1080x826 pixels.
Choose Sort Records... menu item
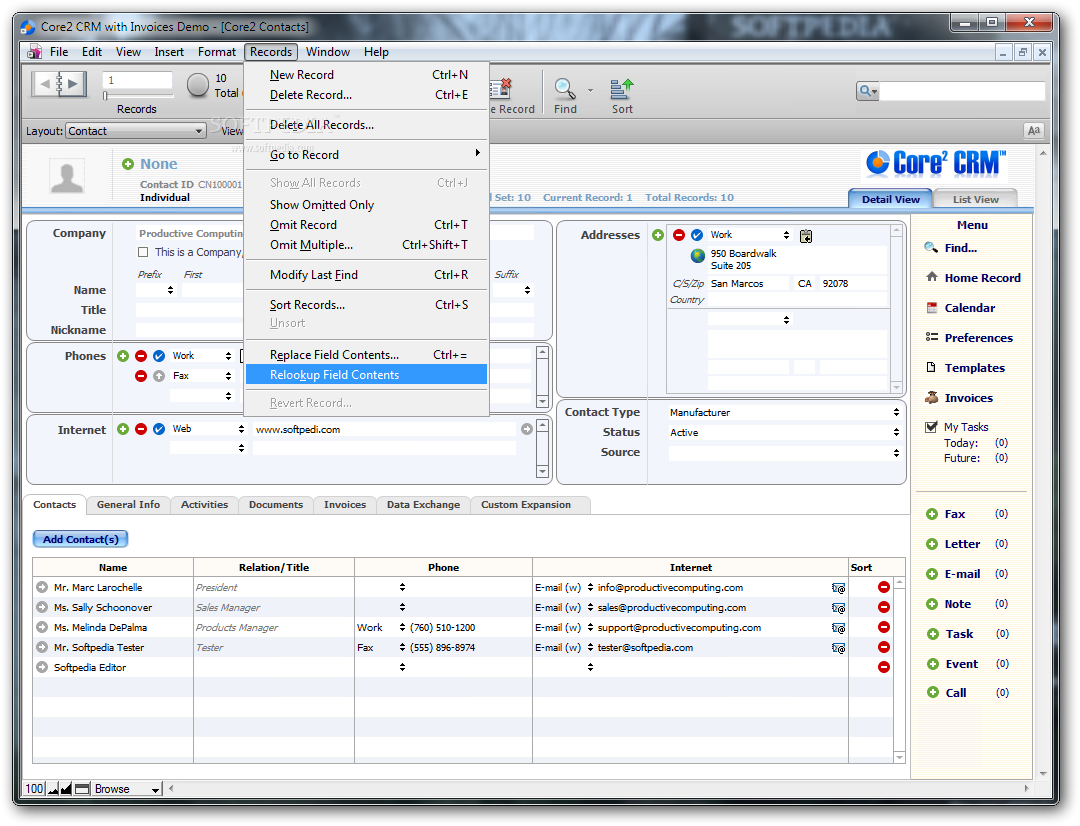point(366,304)
